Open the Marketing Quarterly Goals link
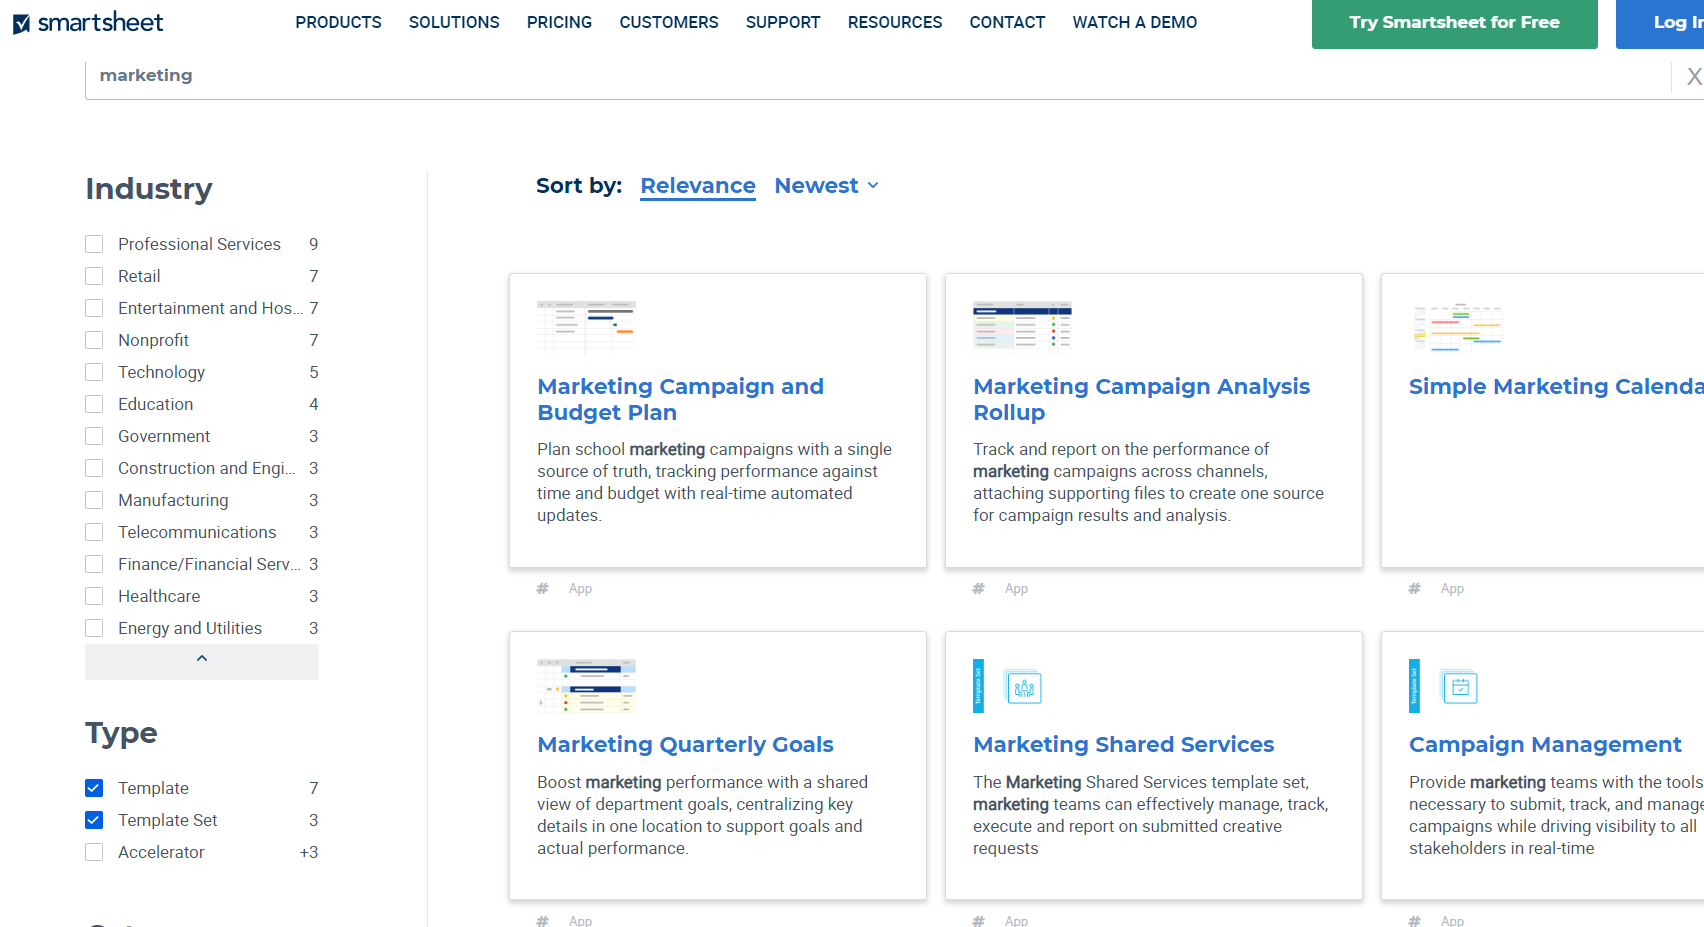Viewport: 1704px width, 927px height. pyautogui.click(x=685, y=744)
